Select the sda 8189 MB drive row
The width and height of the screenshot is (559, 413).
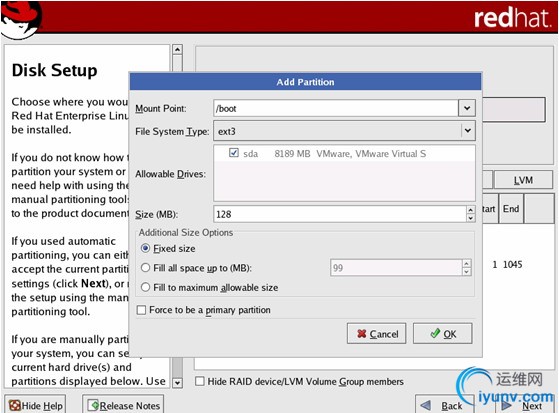point(344,153)
